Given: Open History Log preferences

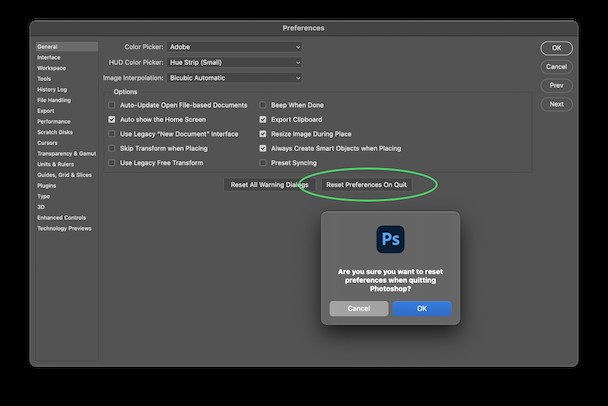Looking at the screenshot, I should click(x=52, y=90).
